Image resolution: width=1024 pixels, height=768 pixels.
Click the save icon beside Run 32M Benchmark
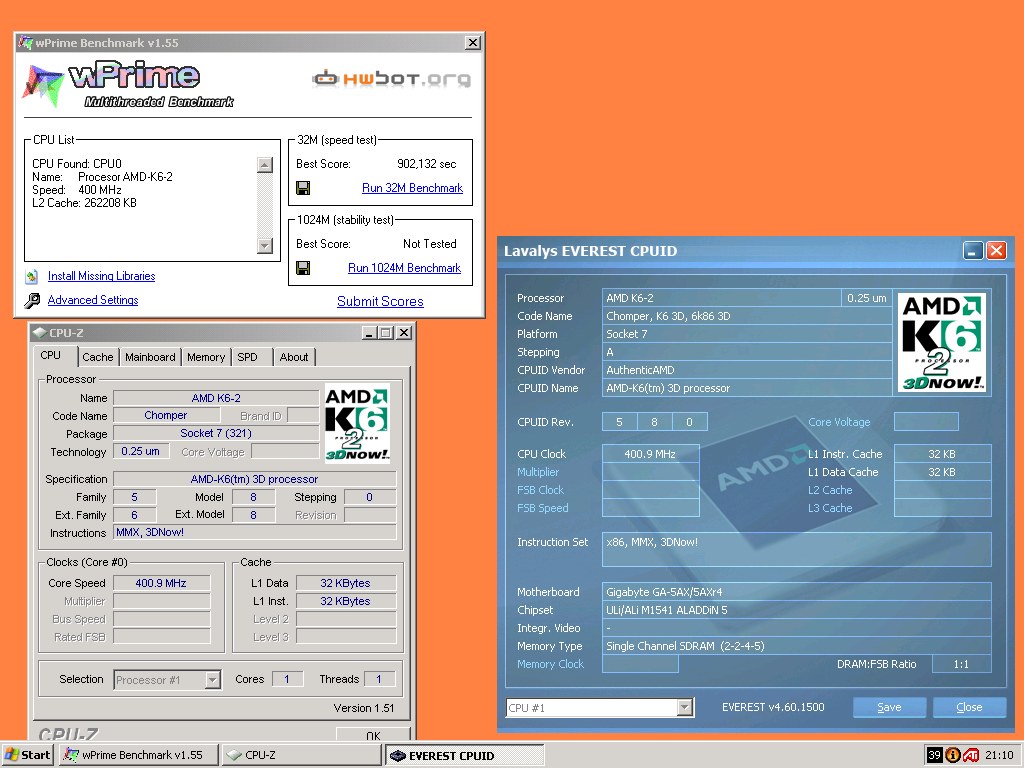click(x=303, y=189)
